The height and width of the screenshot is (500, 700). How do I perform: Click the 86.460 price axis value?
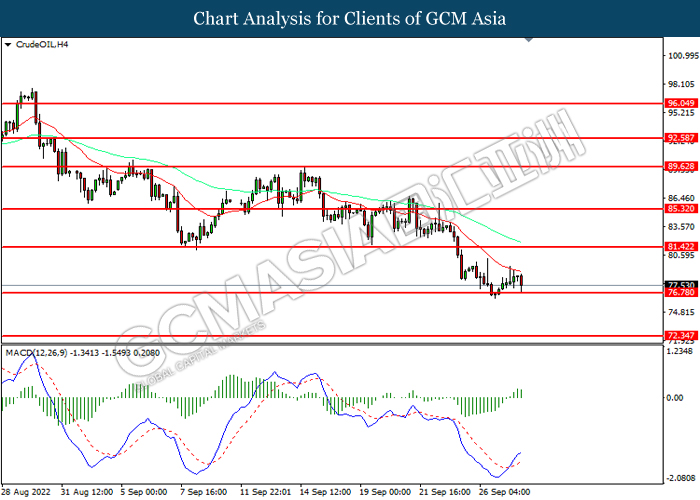coord(681,198)
